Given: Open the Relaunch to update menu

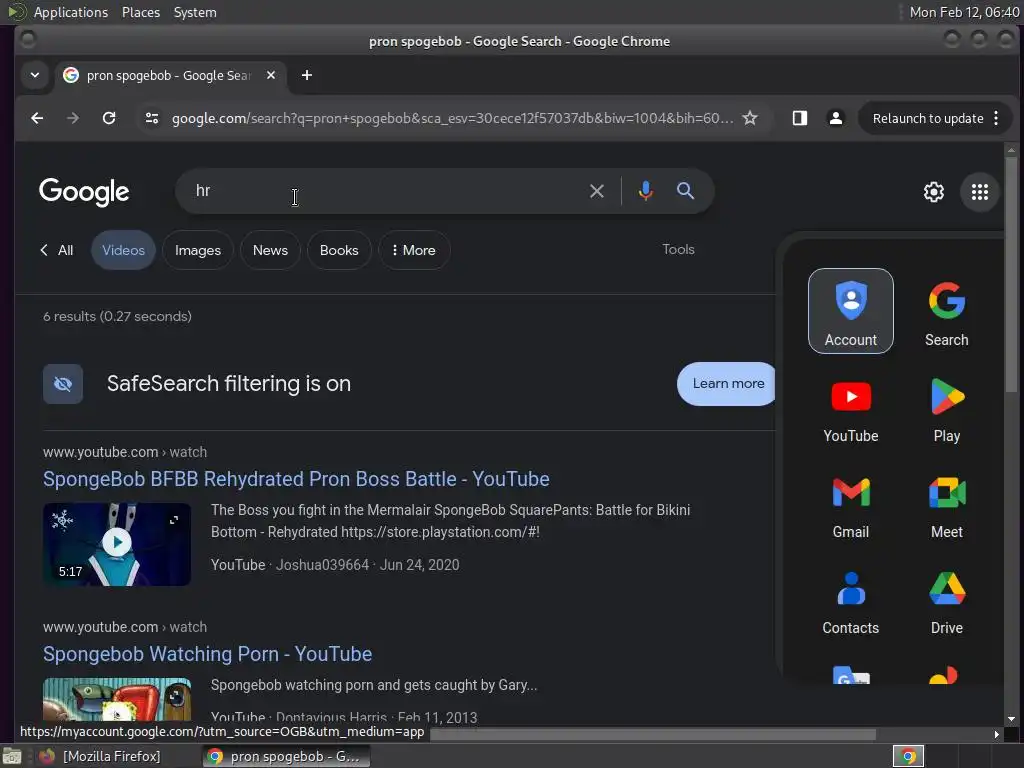Looking at the screenshot, I should (935, 118).
